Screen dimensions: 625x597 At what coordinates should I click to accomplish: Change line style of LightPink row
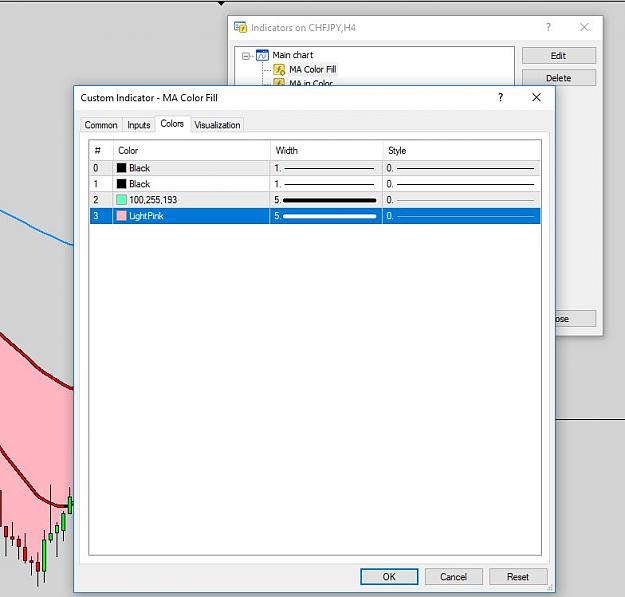[x=461, y=216]
